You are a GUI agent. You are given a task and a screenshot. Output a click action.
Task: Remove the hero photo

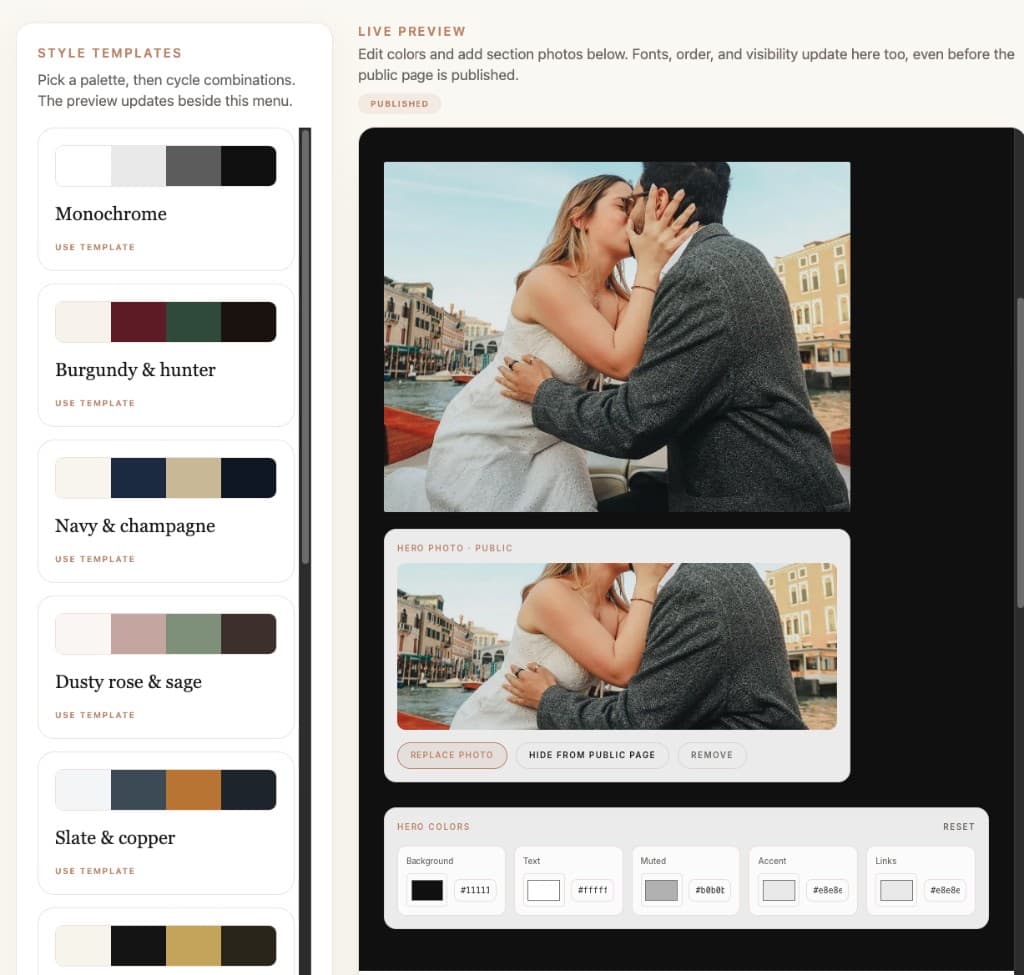pyautogui.click(x=712, y=755)
